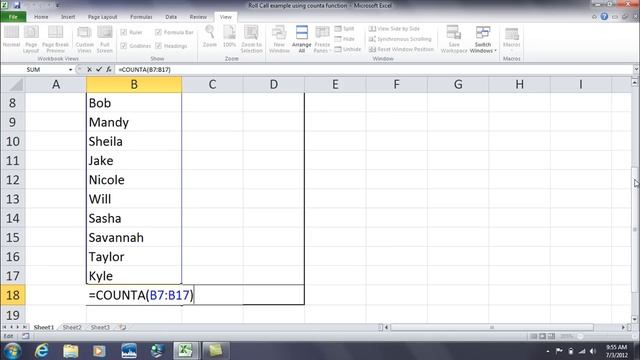The height and width of the screenshot is (360, 640).
Task: Open the Formulas ribbon tab
Action: coord(141,17)
